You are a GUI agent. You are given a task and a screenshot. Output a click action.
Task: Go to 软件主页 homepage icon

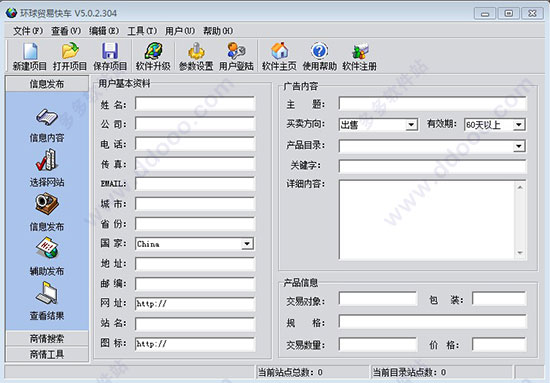pyautogui.click(x=280, y=51)
